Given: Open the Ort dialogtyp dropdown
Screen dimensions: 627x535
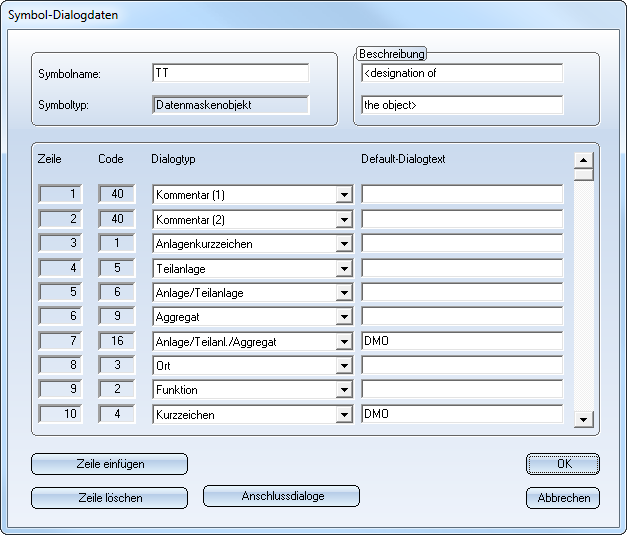Looking at the screenshot, I should (344, 366).
